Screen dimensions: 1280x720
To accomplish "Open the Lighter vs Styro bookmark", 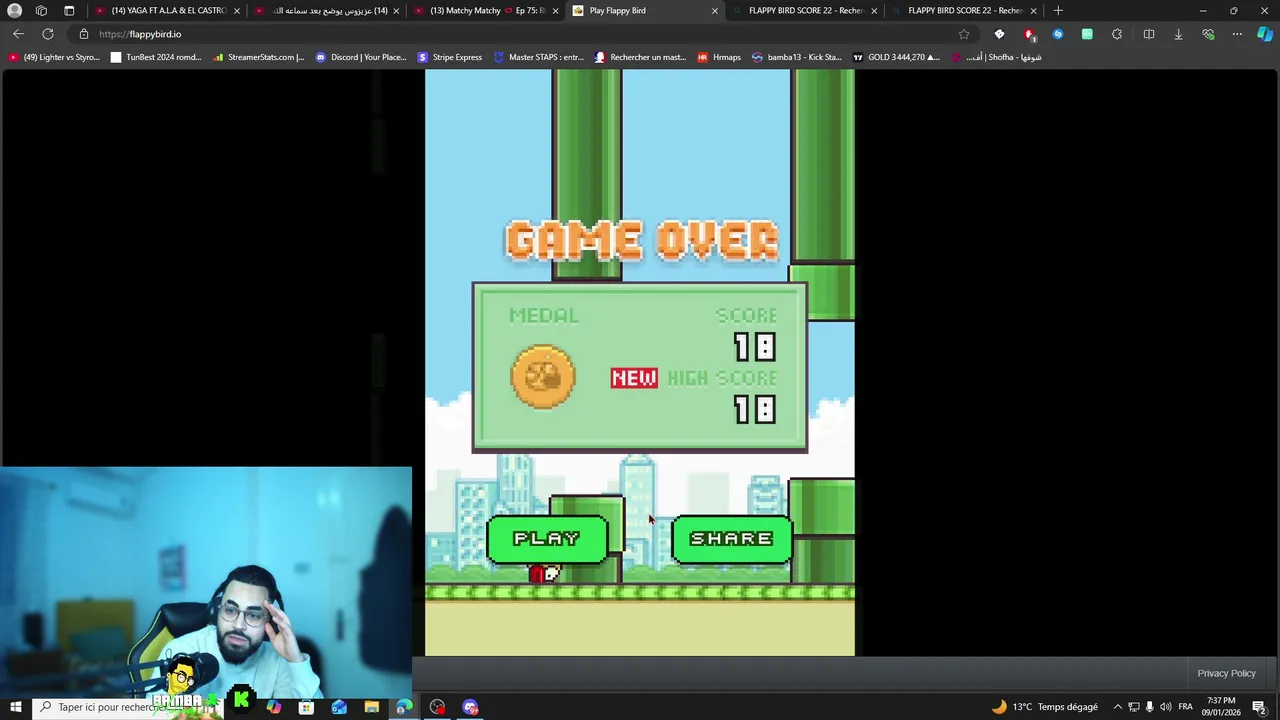I will click(x=55, y=57).
